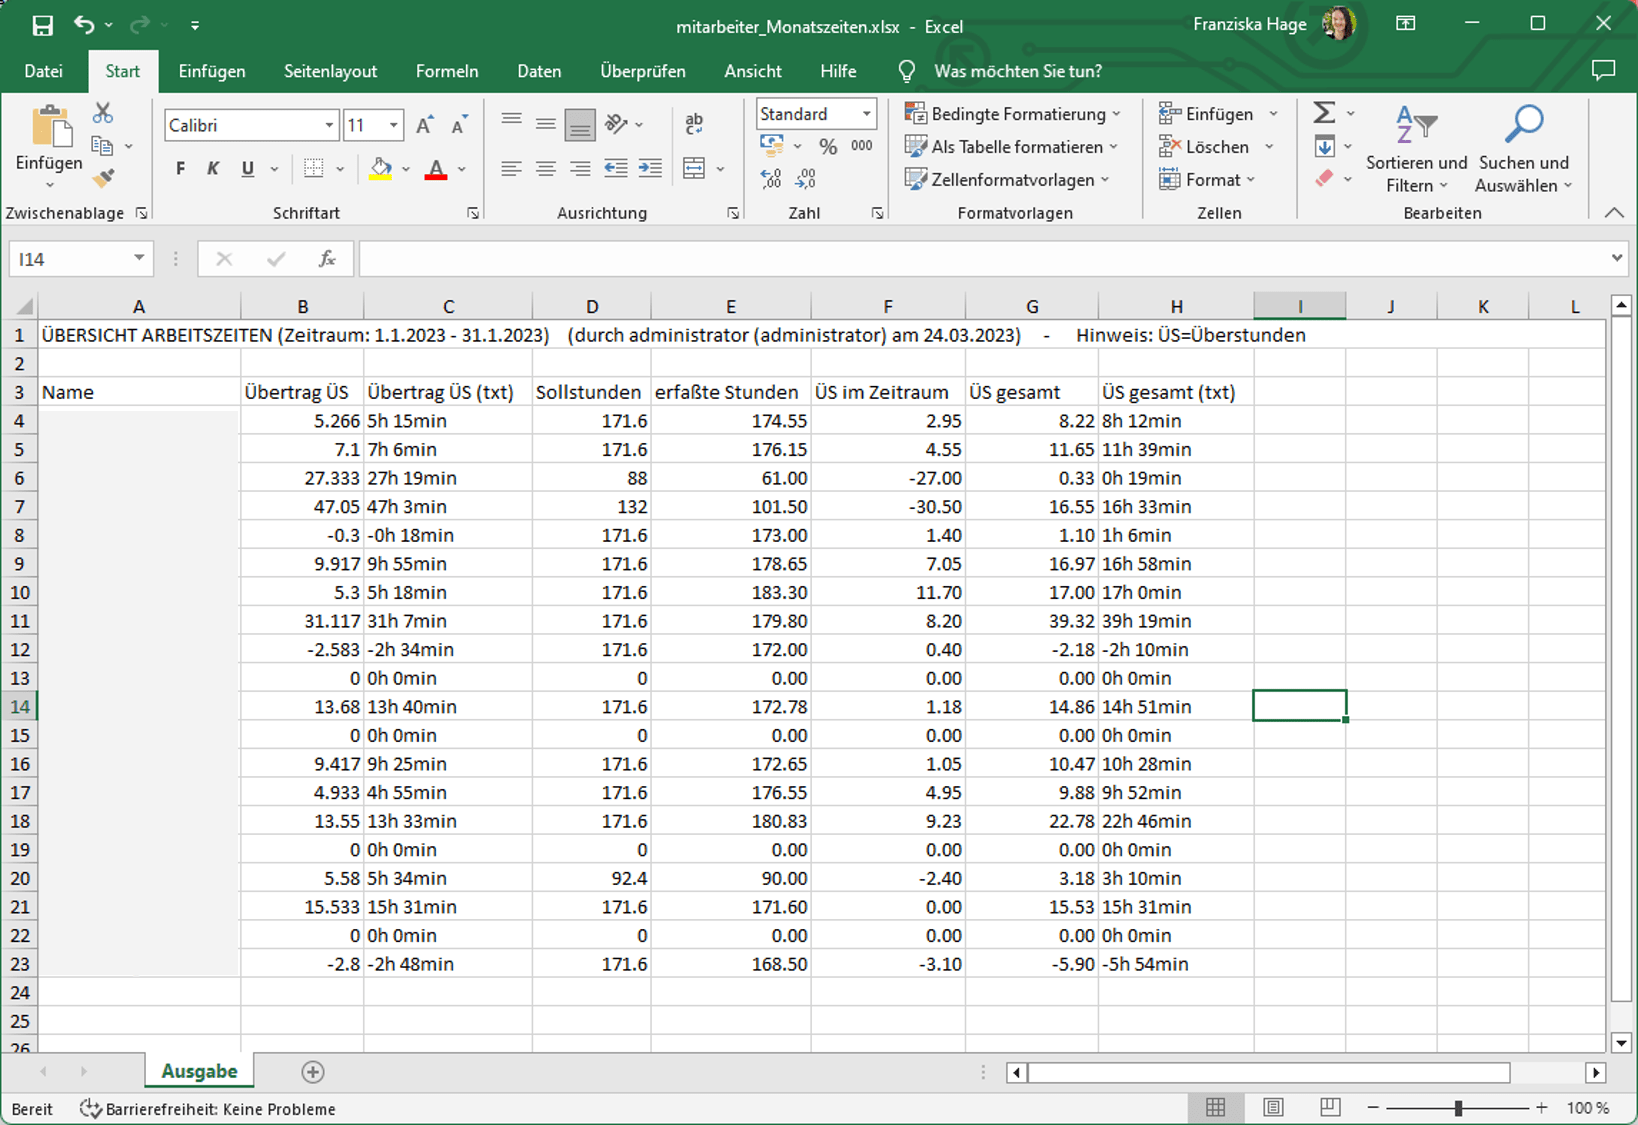
Task: Click the Cut scissors icon
Action: pos(102,113)
